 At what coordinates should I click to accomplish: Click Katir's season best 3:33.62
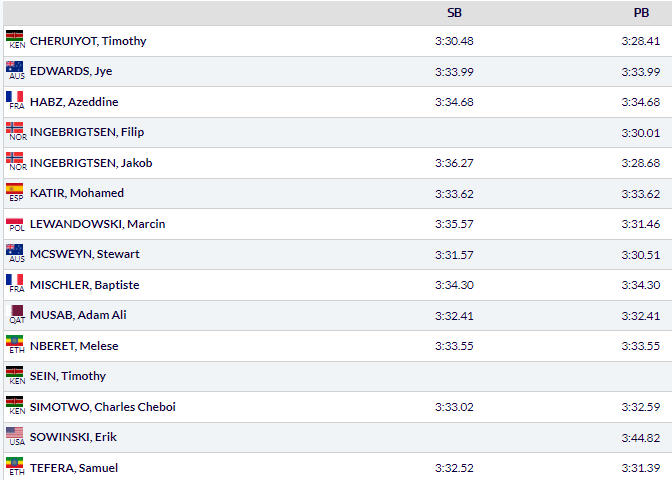point(454,193)
